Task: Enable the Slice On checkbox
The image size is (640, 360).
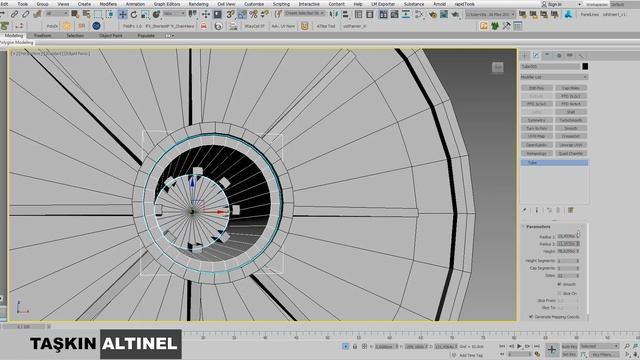Action: point(560,293)
